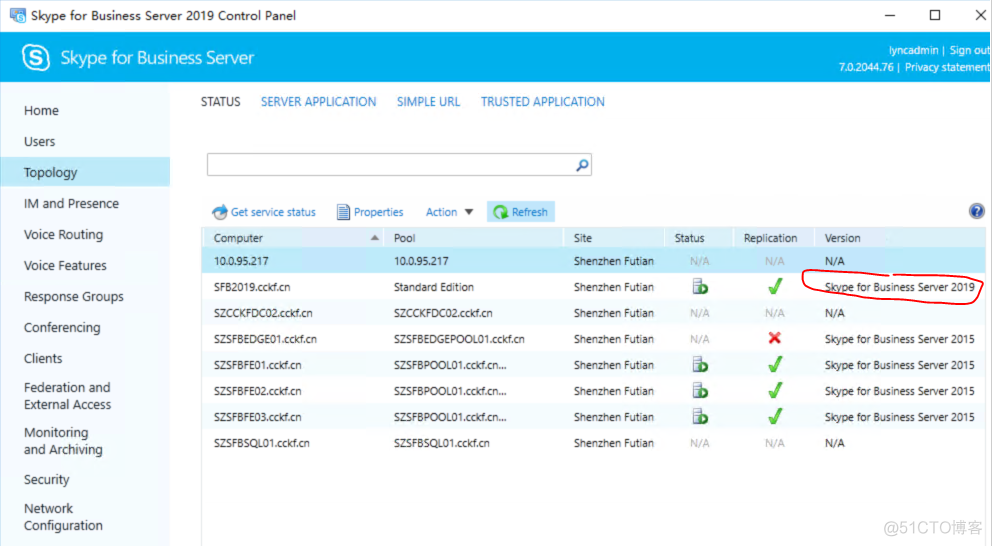Sort by Pool column header

(473, 238)
